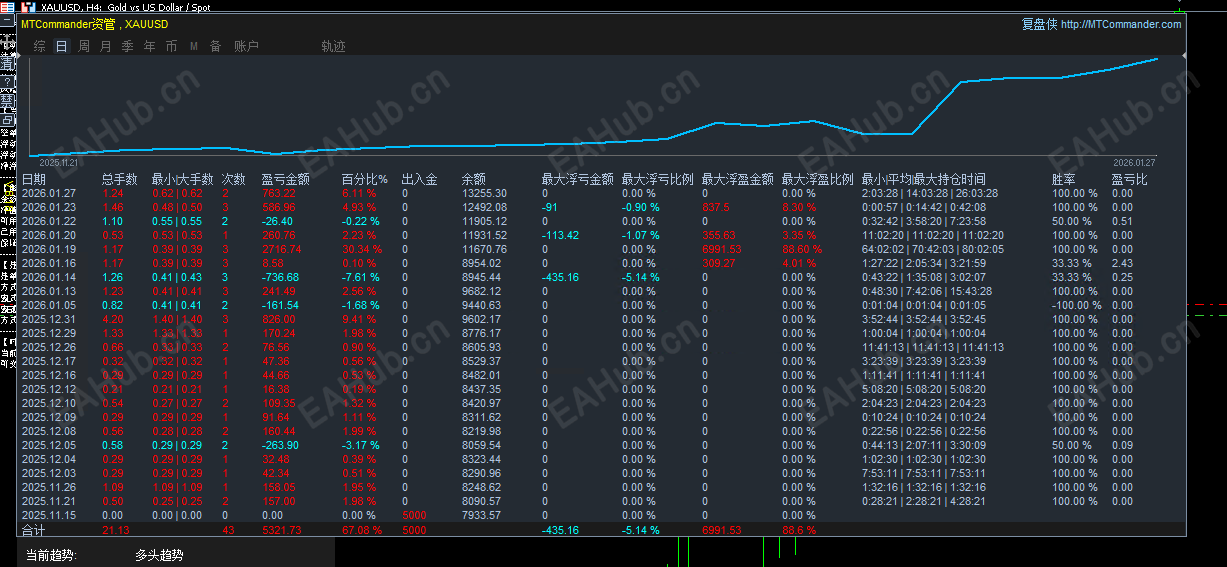This screenshot has height=567, width=1227.
Task: Click the 盈亏比 column header
Action: (x=1129, y=179)
